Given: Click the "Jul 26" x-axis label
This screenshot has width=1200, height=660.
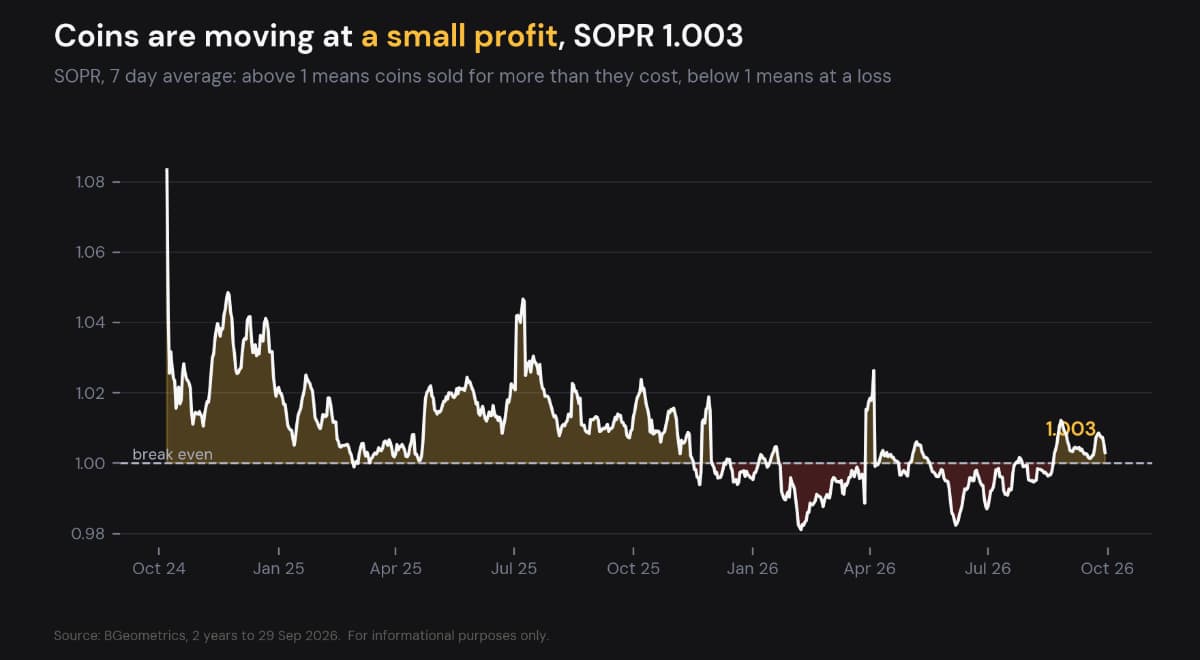Looking at the screenshot, I should pos(988,569).
